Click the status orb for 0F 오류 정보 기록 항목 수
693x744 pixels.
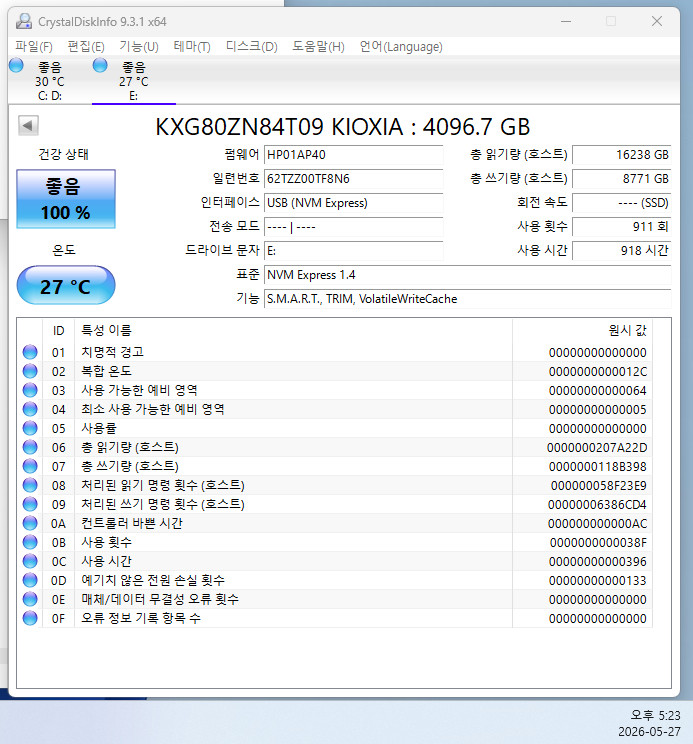click(30, 618)
